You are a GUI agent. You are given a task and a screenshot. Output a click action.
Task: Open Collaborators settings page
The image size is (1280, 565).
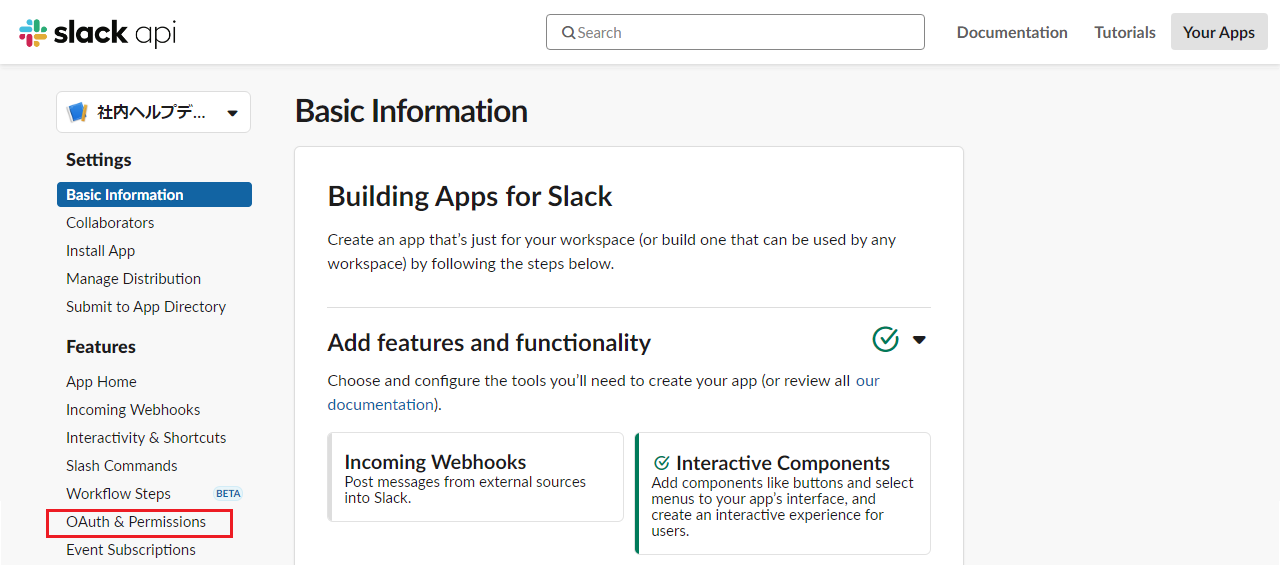click(x=110, y=223)
